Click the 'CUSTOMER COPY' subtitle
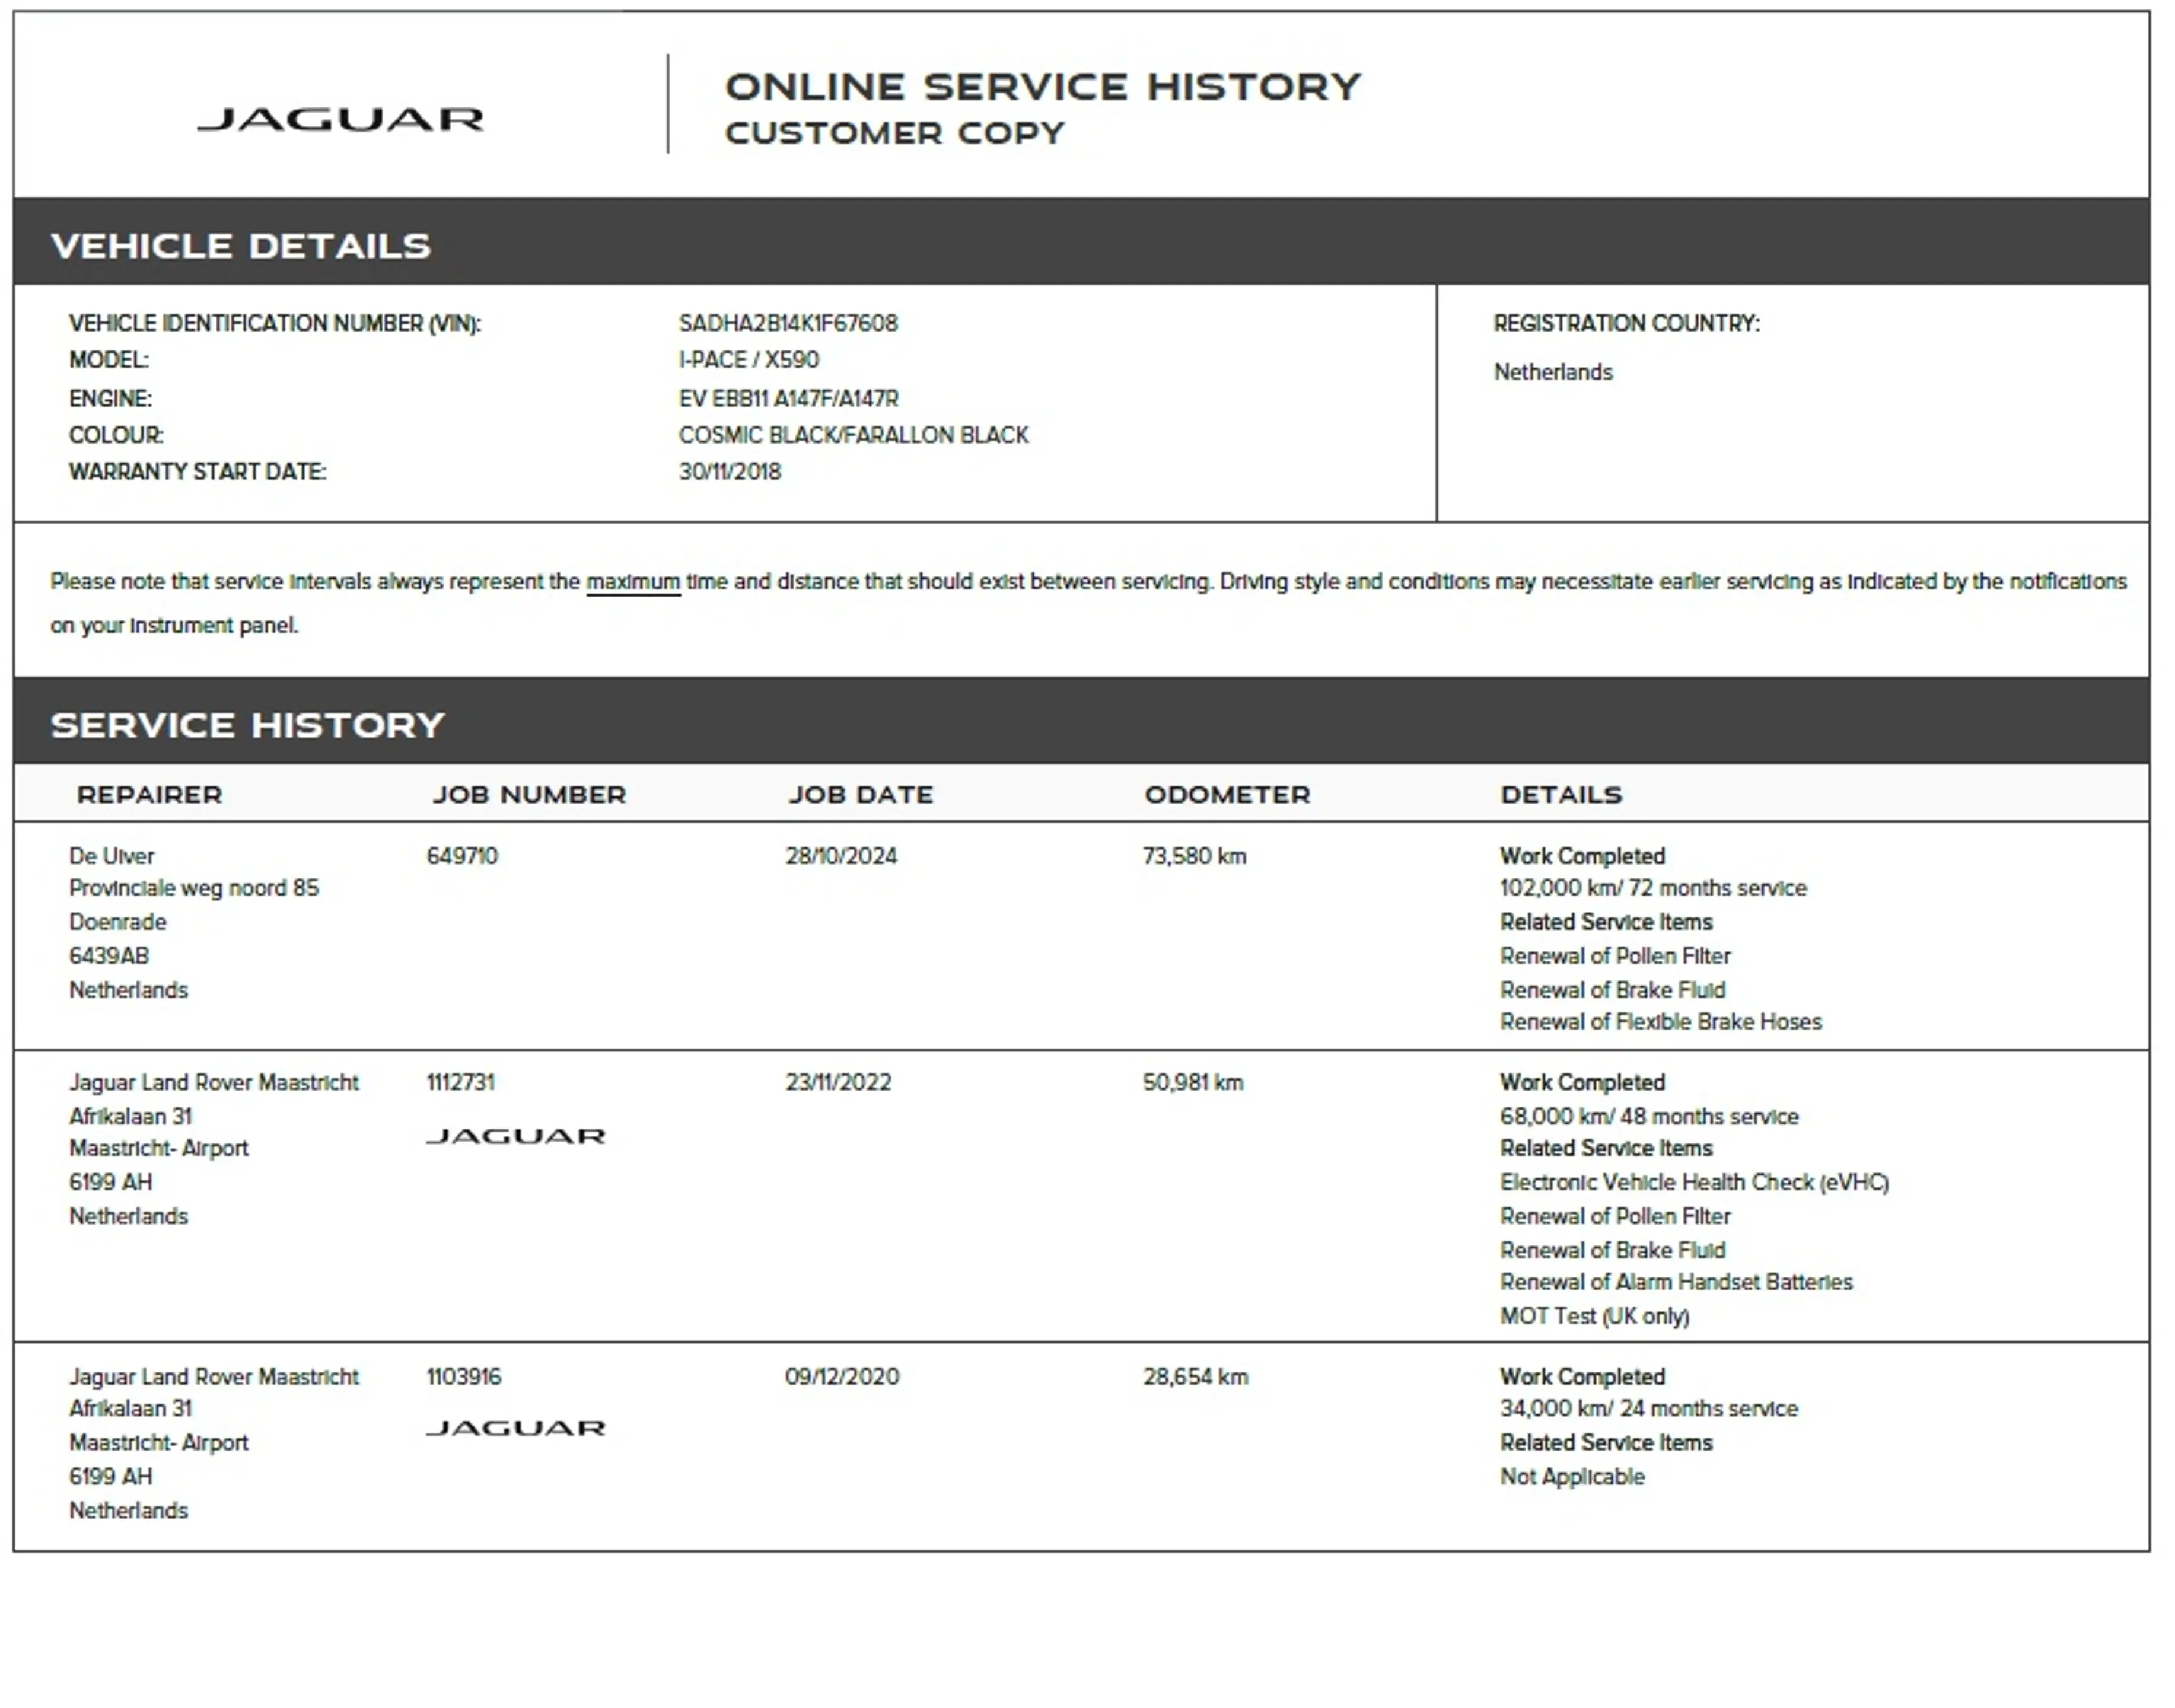The image size is (2175, 1708). pyautogui.click(x=895, y=133)
